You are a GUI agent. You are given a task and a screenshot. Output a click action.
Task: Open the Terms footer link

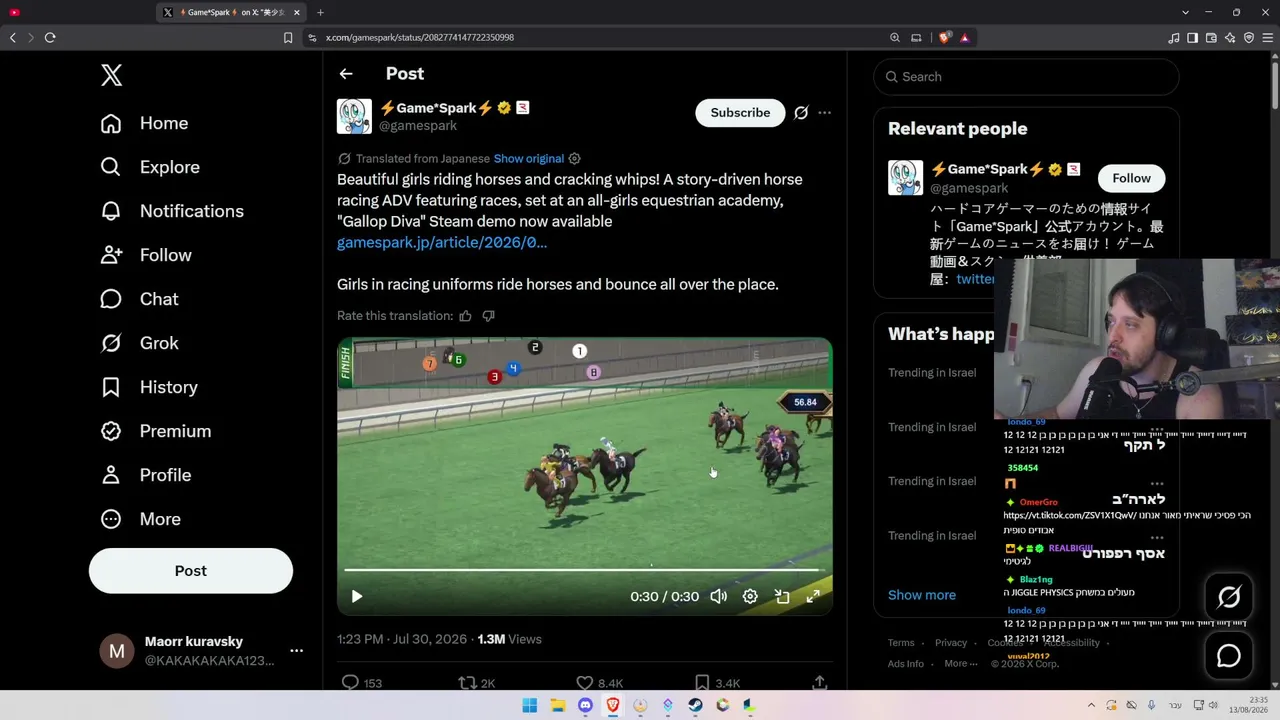(901, 643)
